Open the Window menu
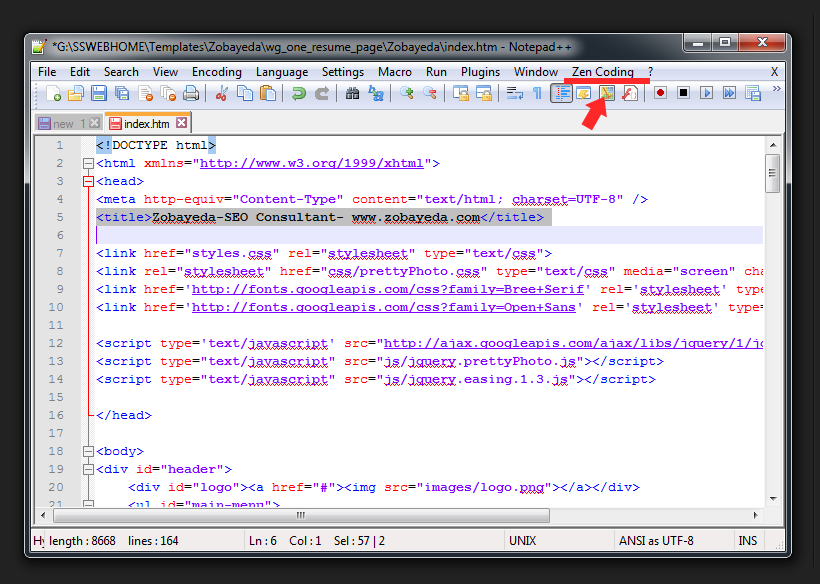The height and width of the screenshot is (584, 820). (536, 72)
